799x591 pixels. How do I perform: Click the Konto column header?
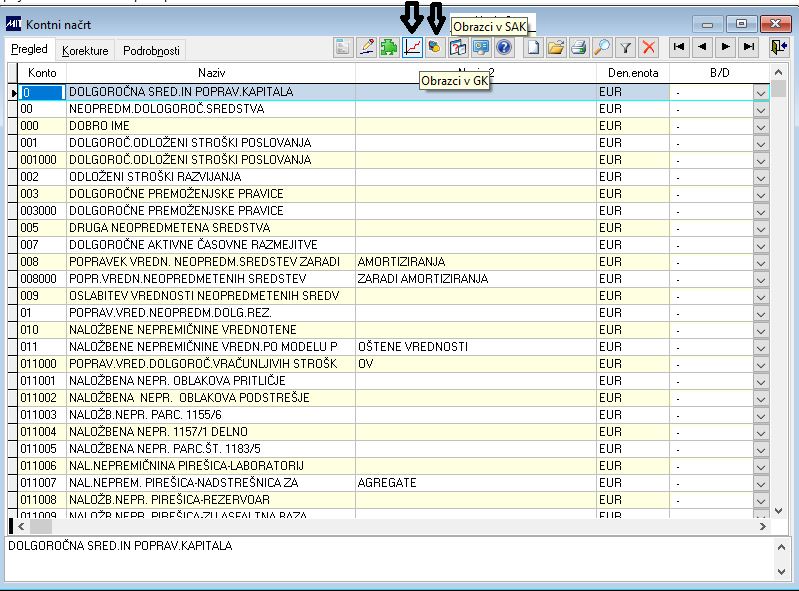point(42,73)
